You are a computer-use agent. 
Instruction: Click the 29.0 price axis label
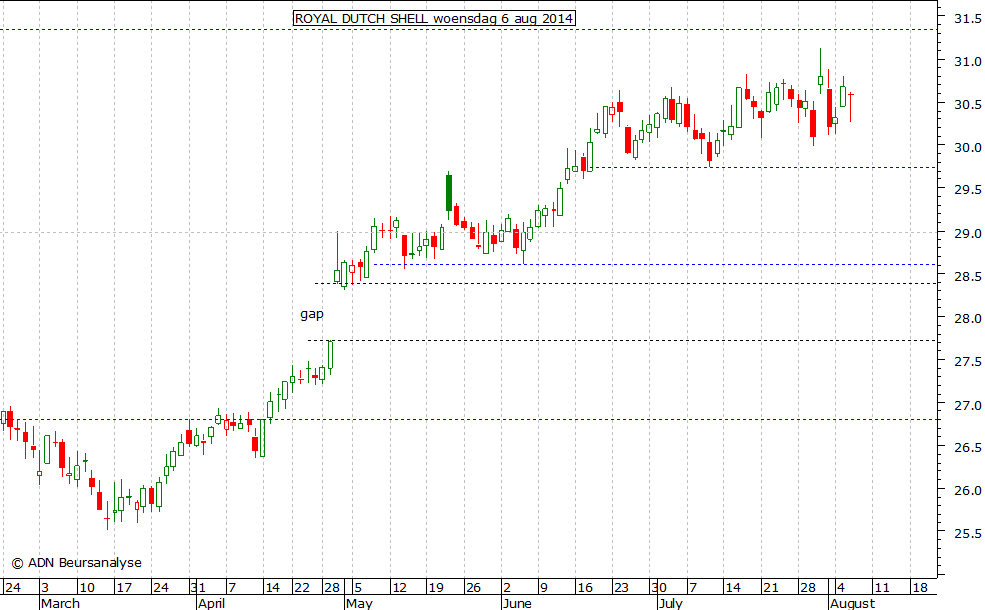point(967,234)
